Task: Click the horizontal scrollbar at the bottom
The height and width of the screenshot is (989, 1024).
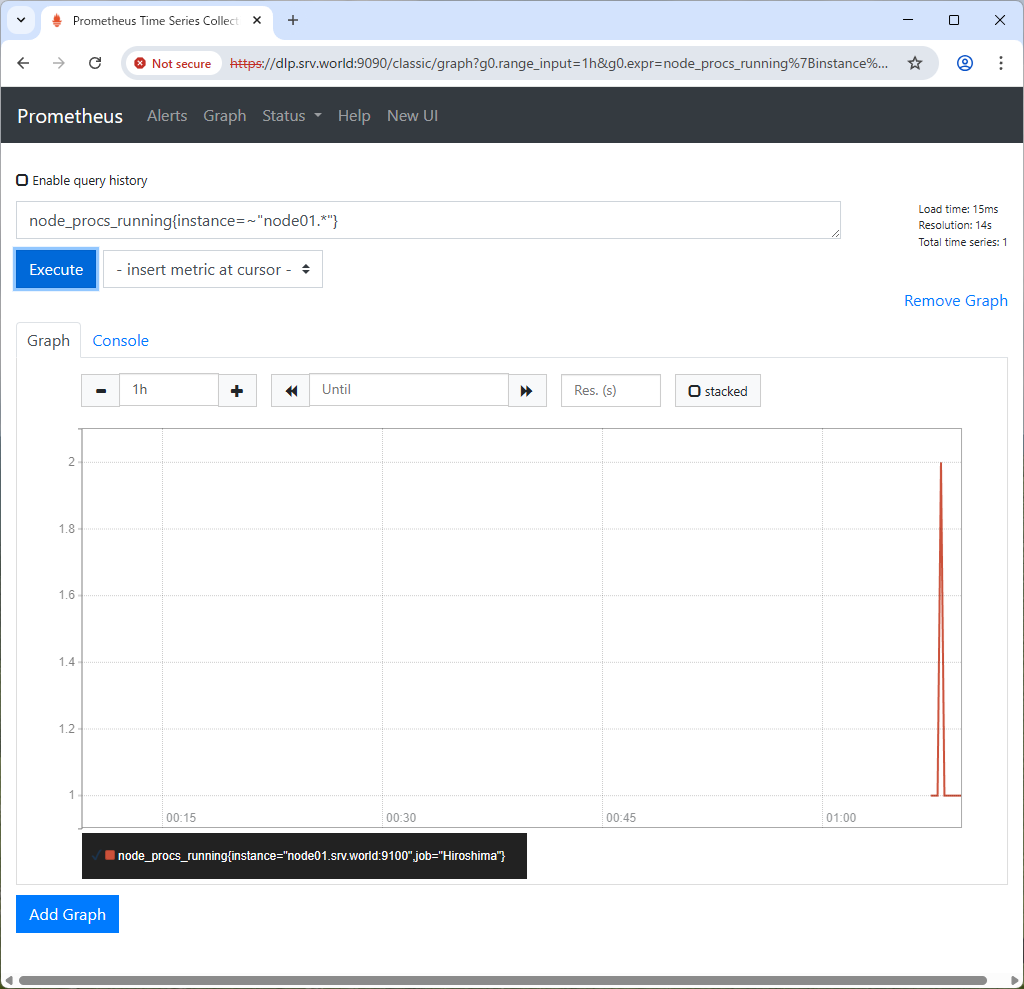Action: coord(502,980)
